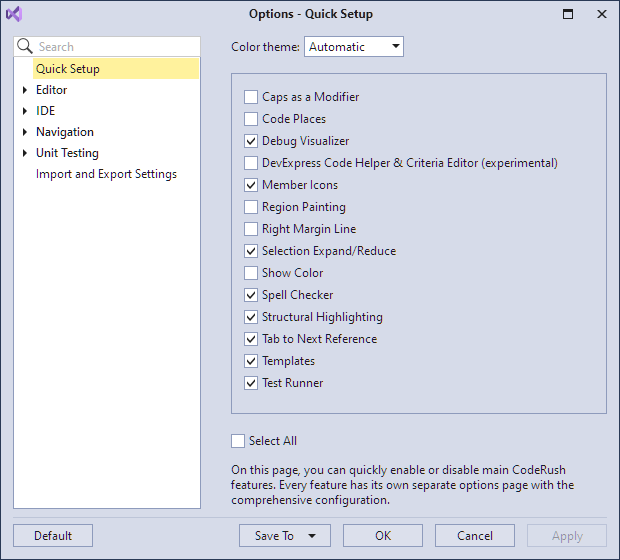Open the IDE category
Image resolution: width=620 pixels, height=560 pixels.
coord(45,111)
